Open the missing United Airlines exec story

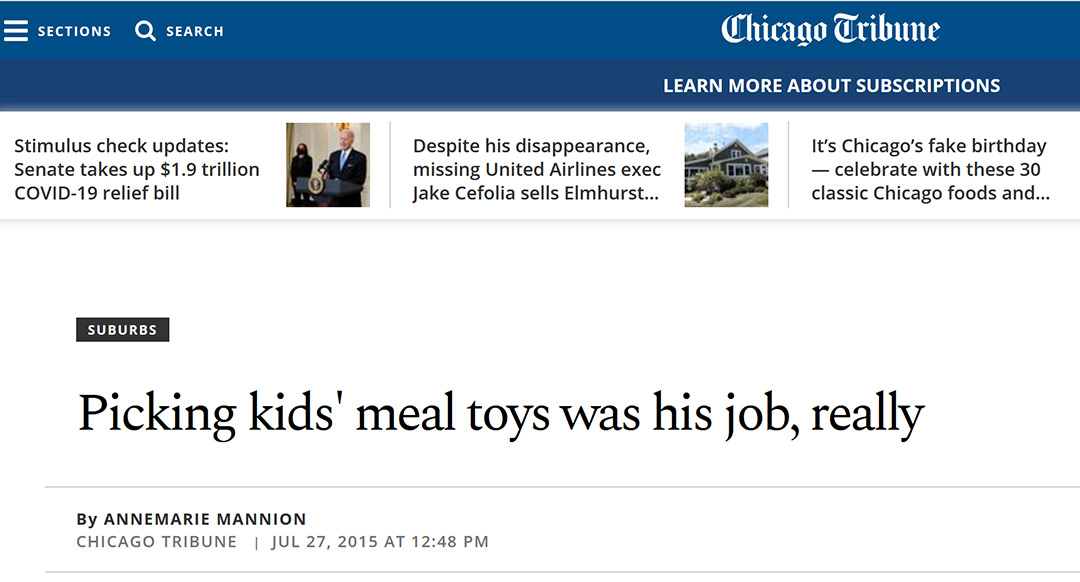coord(537,169)
